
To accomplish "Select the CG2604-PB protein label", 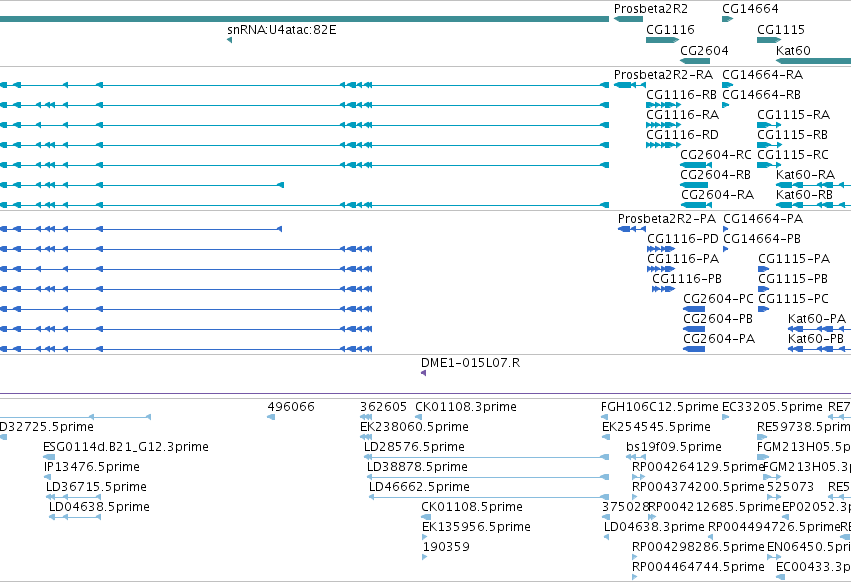I will pos(717,319).
